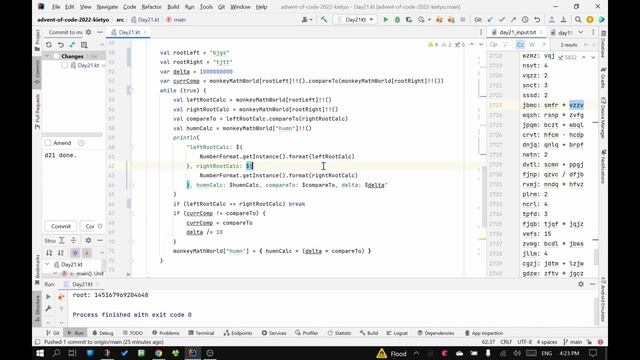Screen dimensions: 640x360
Task: Click '4 spaces' indent setting
Action: (x=547, y=342)
